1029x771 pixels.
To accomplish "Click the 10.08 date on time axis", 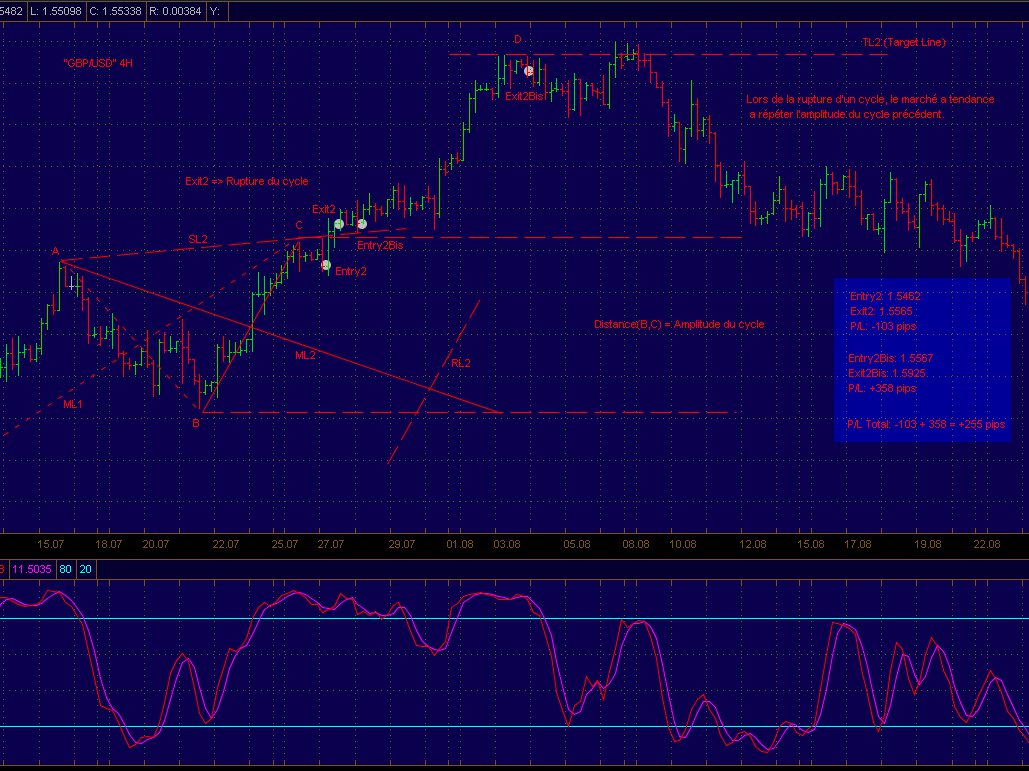I will (682, 544).
